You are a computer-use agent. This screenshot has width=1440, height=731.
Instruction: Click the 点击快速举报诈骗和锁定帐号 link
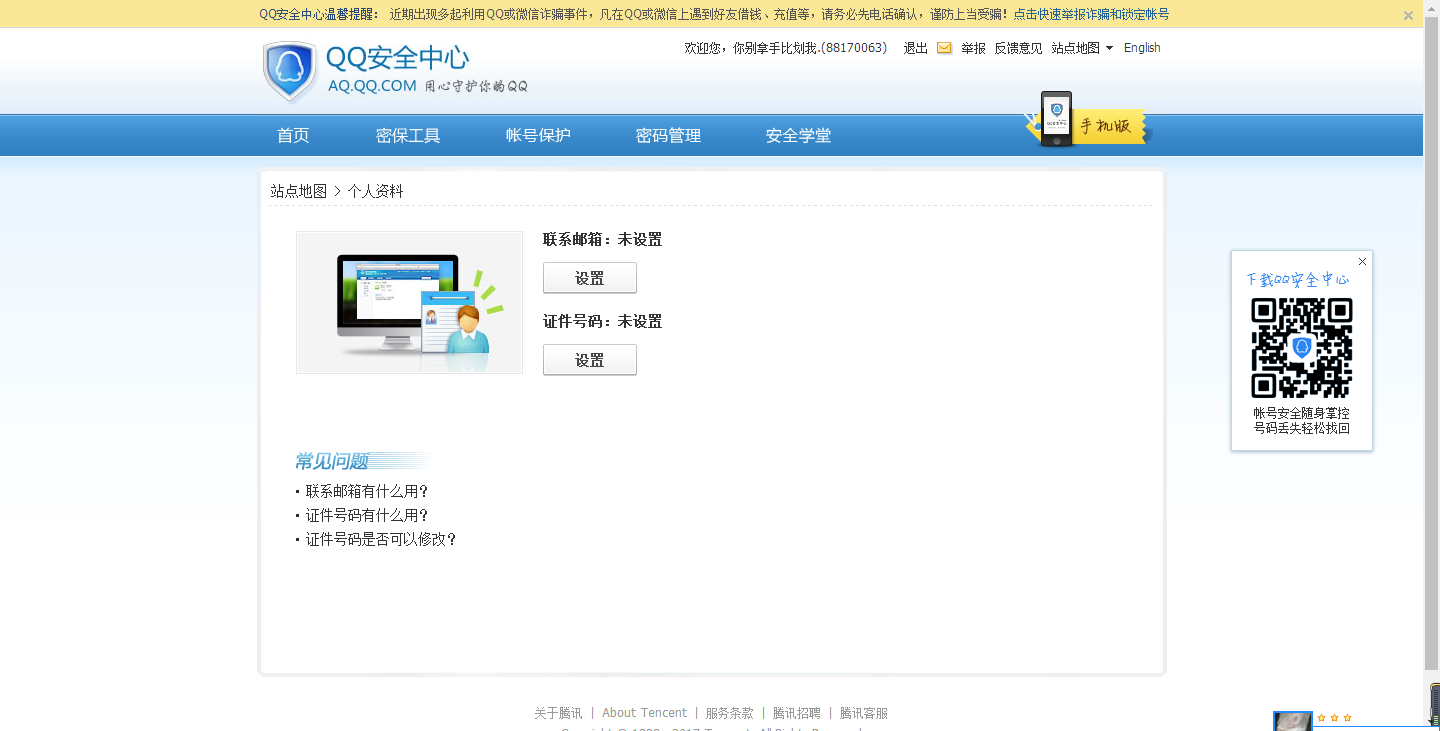pos(1091,14)
